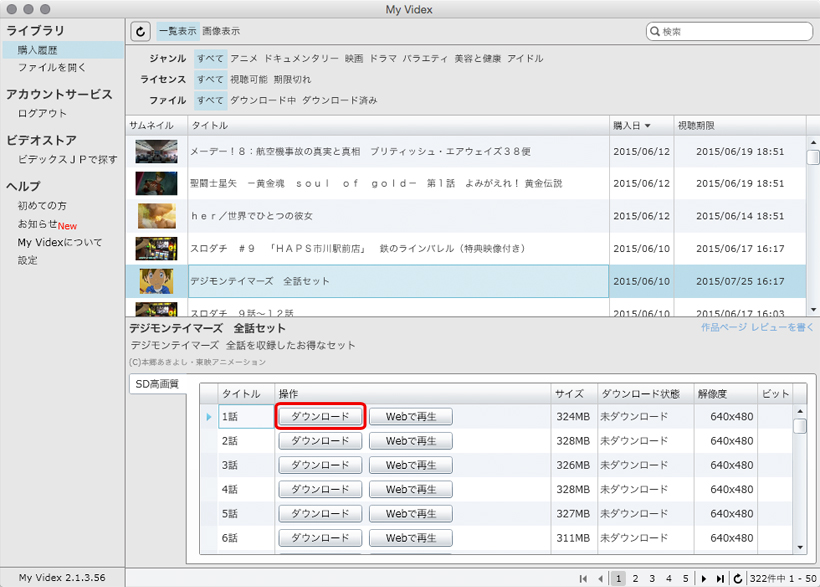Image resolution: width=820 pixels, height=587 pixels.
Task: Select すべて in the ファイル filter
Action: pyautogui.click(x=210, y=100)
